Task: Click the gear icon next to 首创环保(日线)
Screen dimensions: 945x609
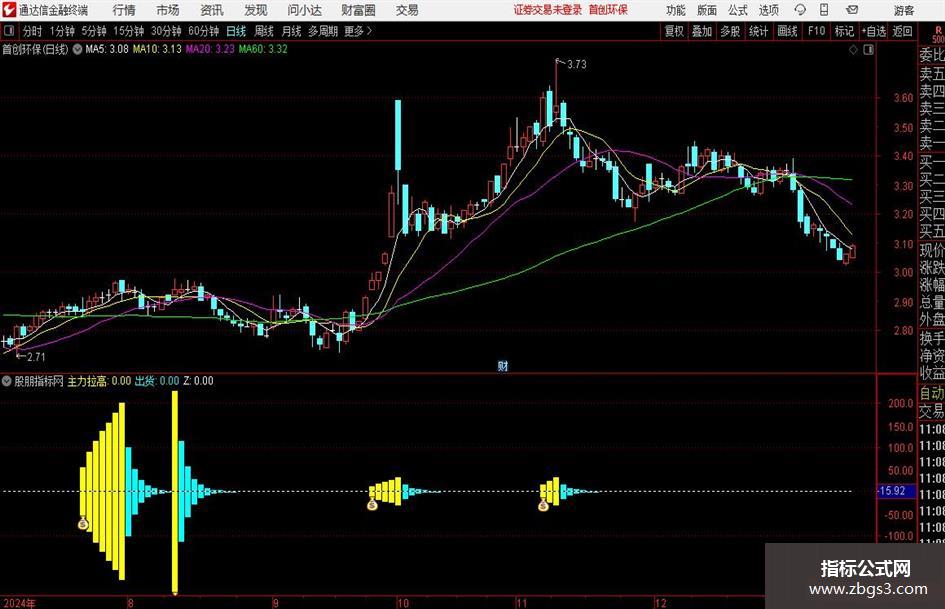Action: (77, 49)
